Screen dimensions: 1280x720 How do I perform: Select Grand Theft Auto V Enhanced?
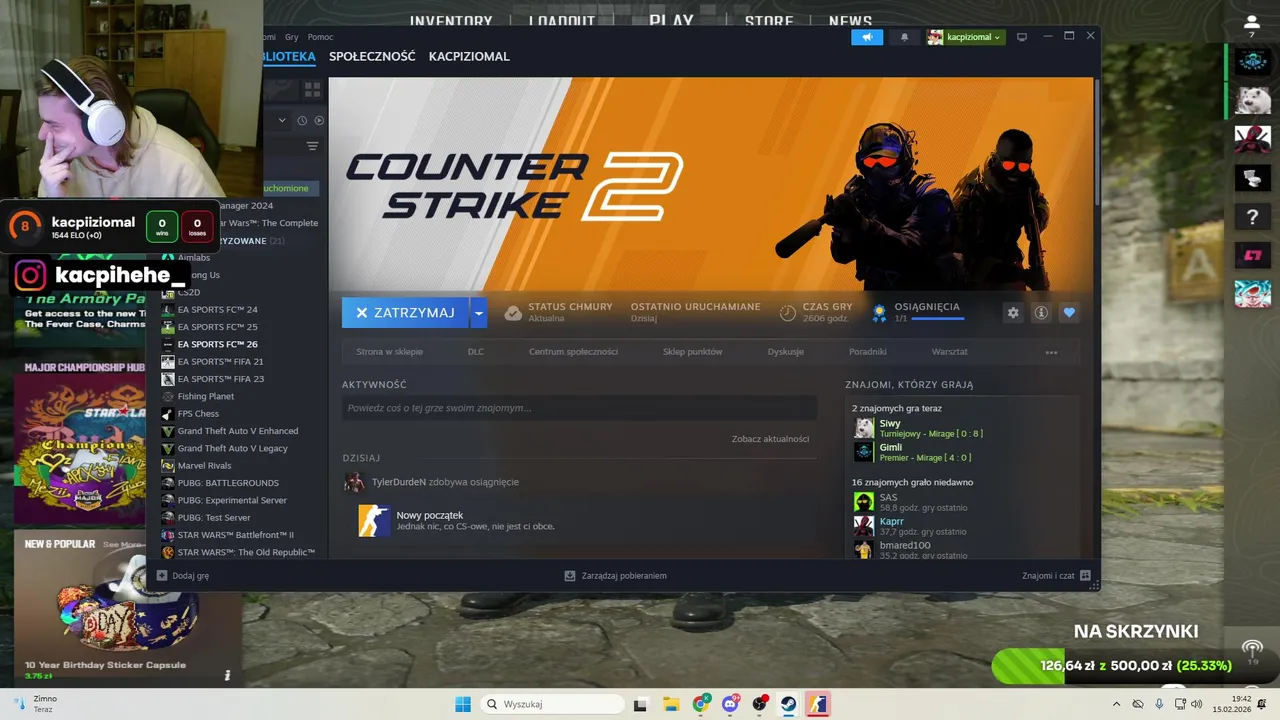coord(237,431)
